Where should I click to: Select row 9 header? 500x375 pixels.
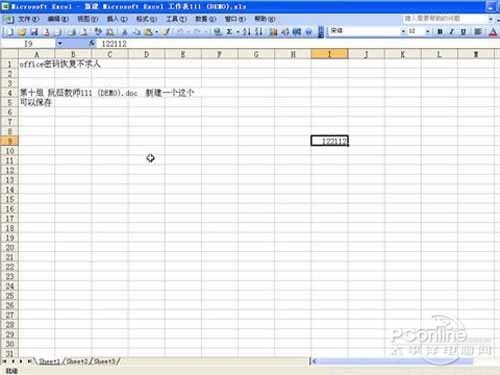pos(9,141)
